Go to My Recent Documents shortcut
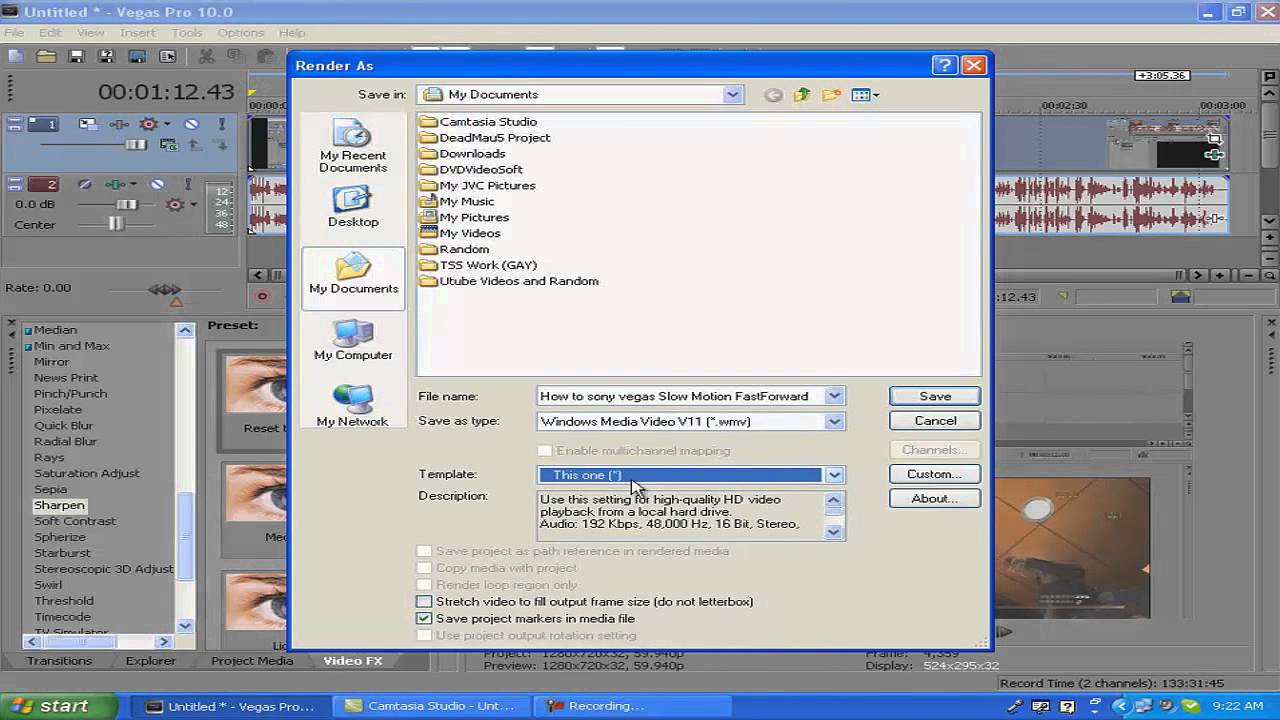 point(353,147)
